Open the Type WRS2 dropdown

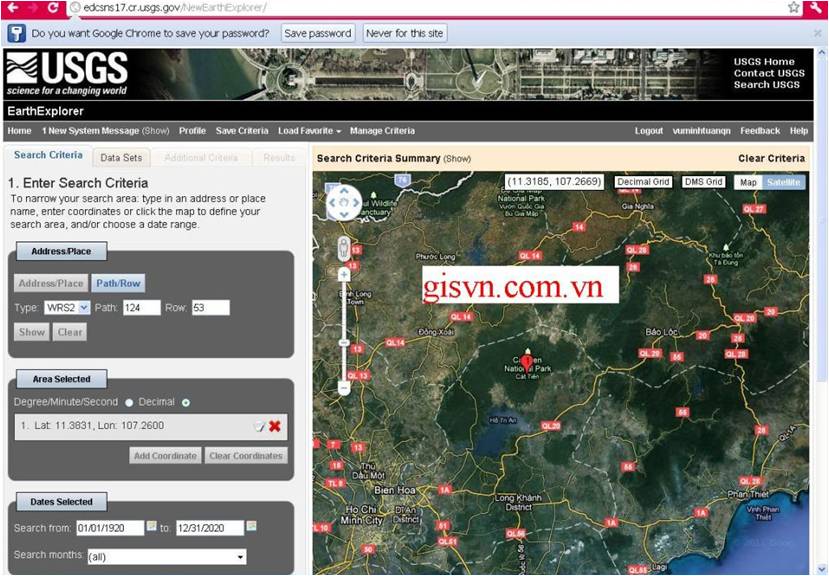[67, 308]
